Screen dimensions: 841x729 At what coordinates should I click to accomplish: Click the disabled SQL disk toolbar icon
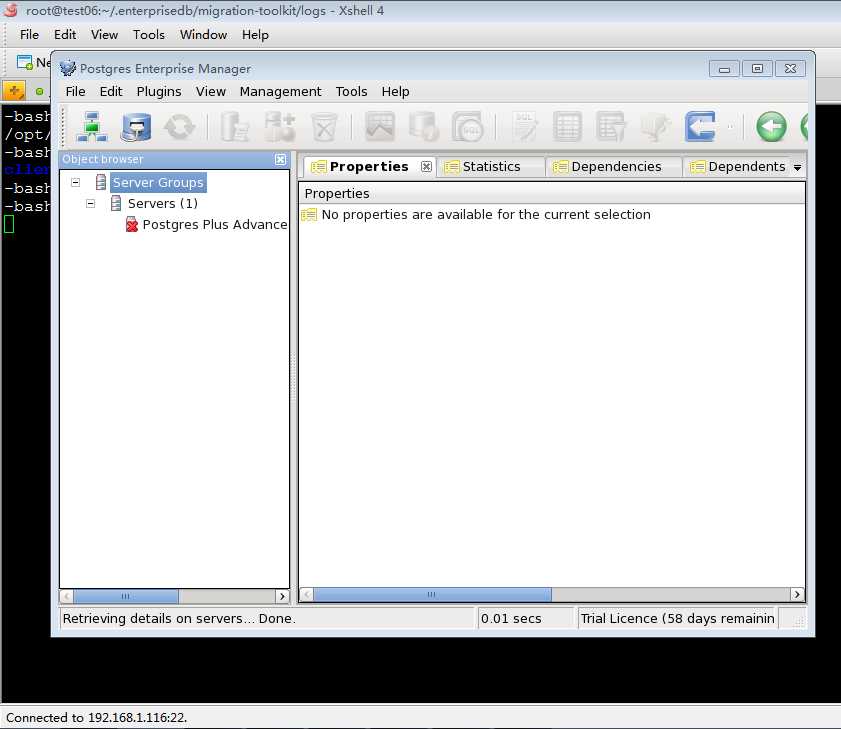click(x=468, y=127)
